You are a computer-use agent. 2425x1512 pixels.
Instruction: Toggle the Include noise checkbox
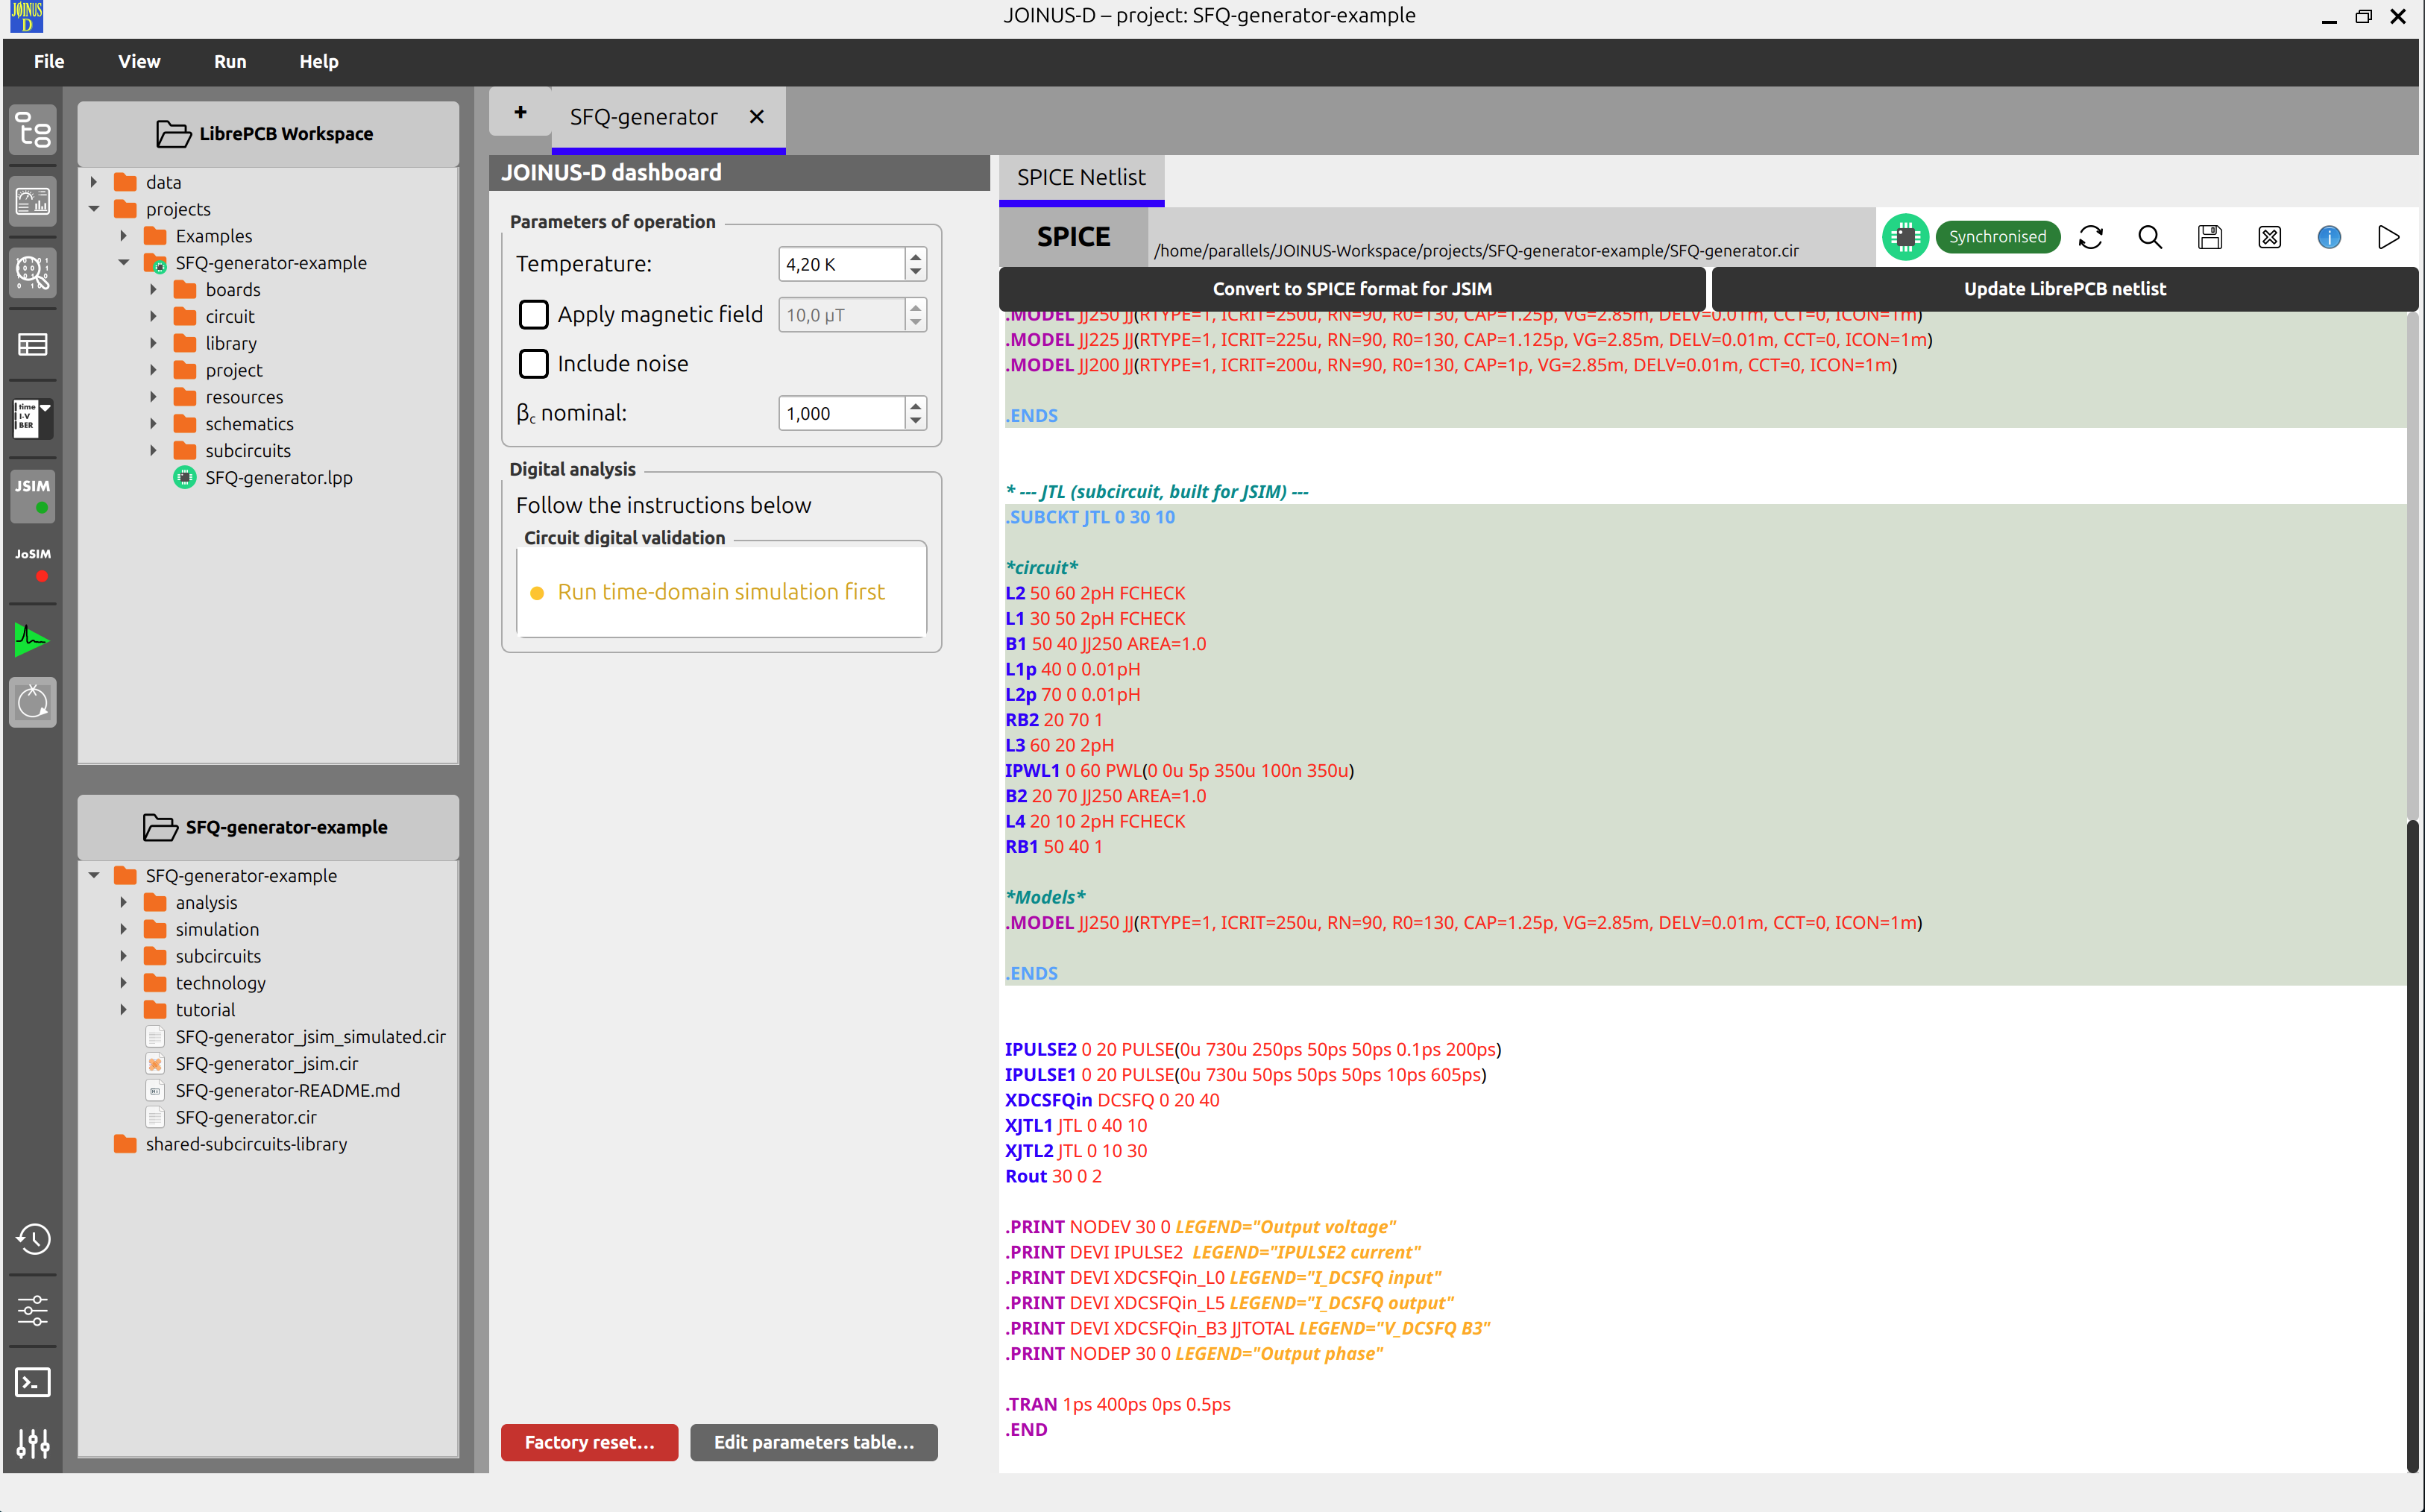point(534,364)
